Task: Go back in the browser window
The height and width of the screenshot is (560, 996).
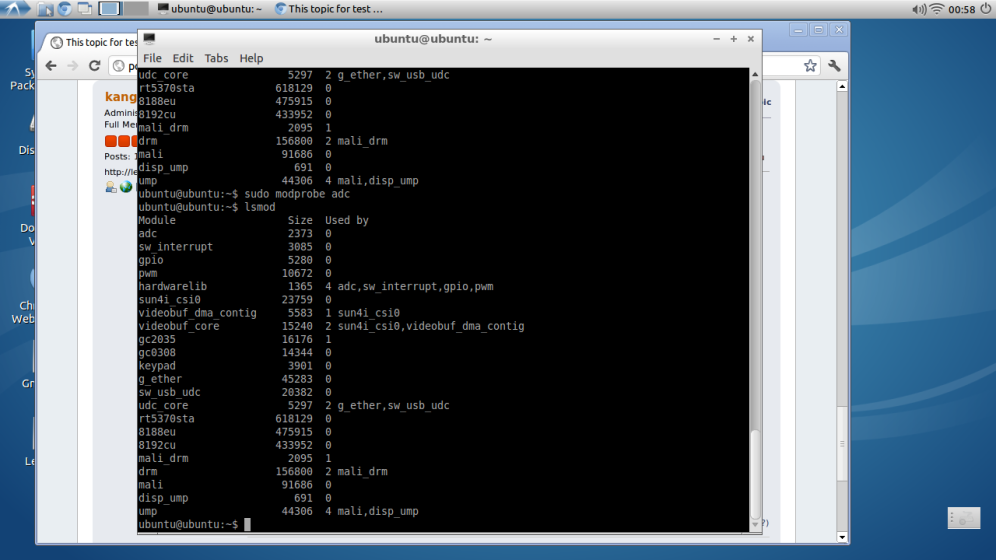Action: [51, 65]
